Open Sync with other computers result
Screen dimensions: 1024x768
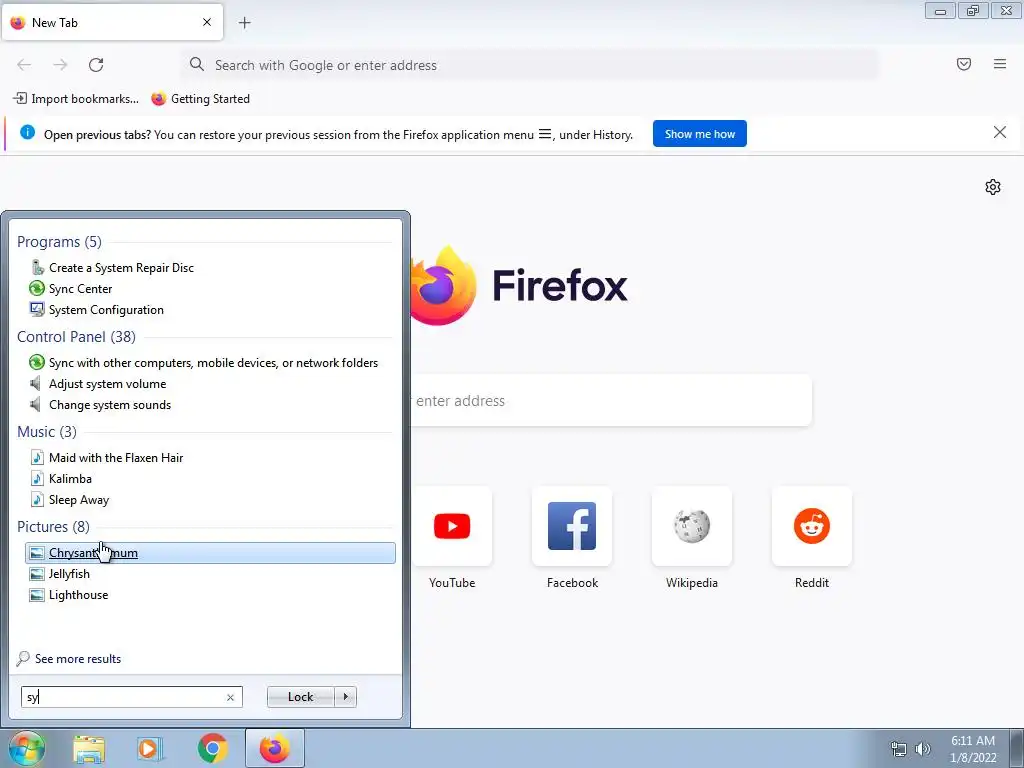(210, 362)
